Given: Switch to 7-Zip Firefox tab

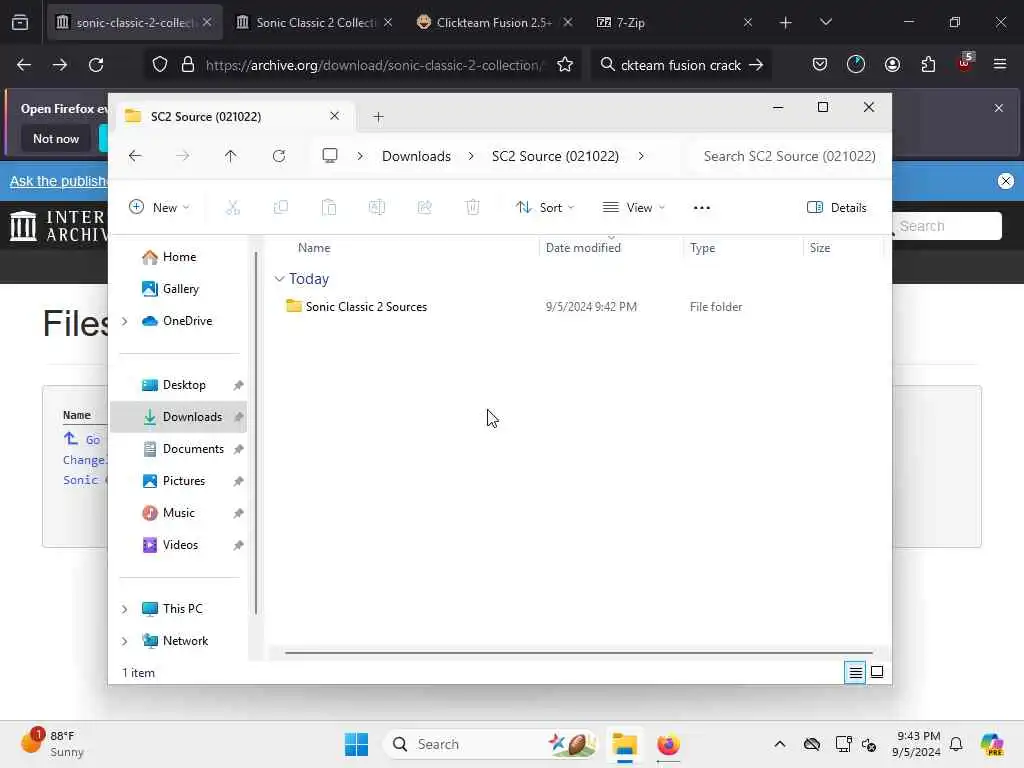Looking at the screenshot, I should 675,22.
